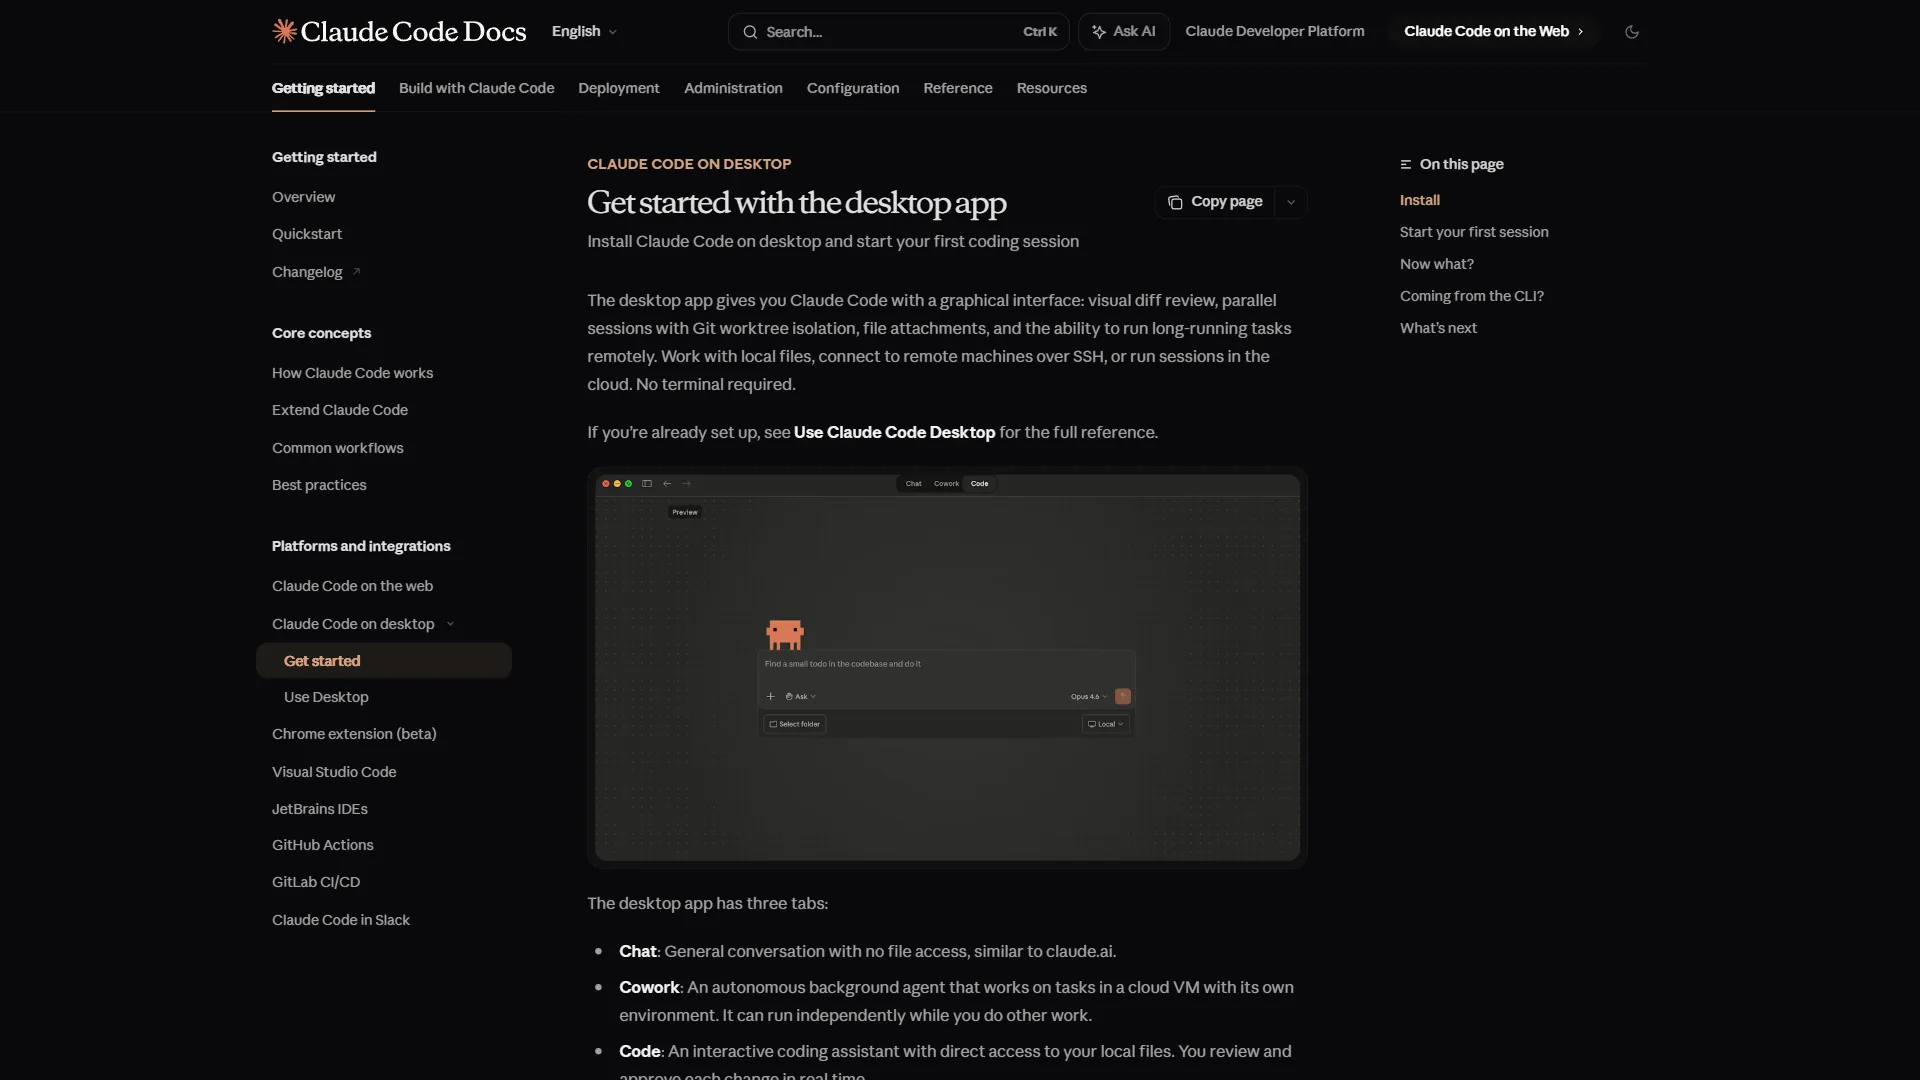Open the Deployment tab
This screenshot has height=1080, width=1920.
click(618, 88)
